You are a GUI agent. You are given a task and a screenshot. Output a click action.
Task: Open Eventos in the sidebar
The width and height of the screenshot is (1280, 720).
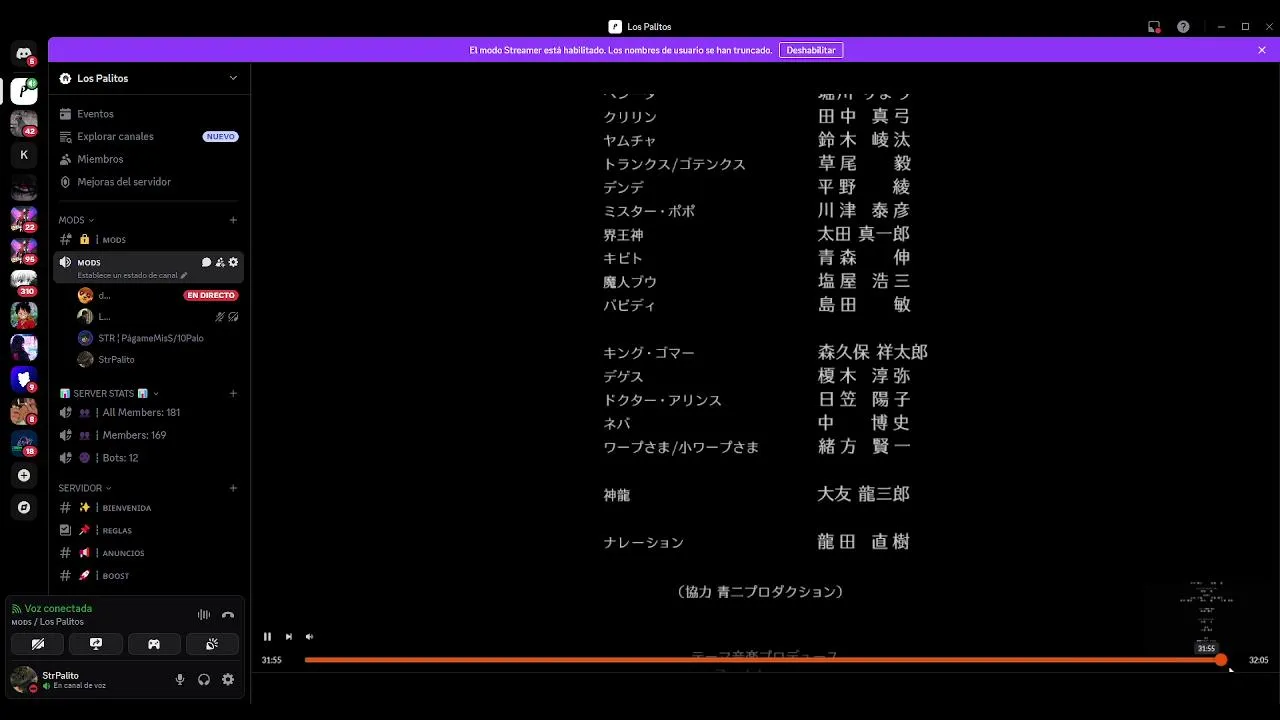tap(148, 114)
